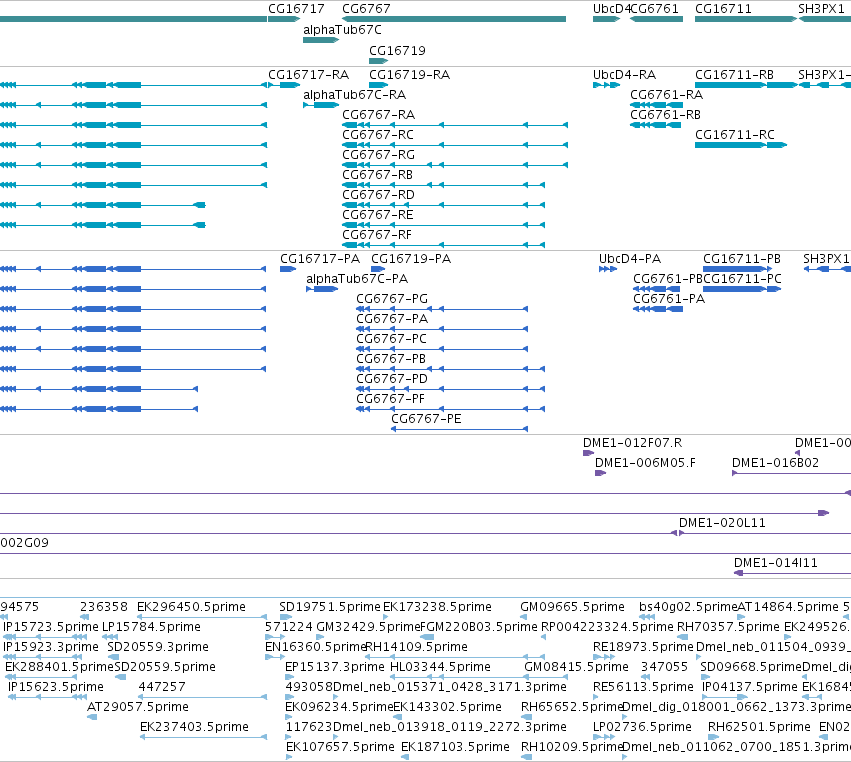Click the SH3PX1 gene label
The width and height of the screenshot is (851, 762).
(821, 9)
